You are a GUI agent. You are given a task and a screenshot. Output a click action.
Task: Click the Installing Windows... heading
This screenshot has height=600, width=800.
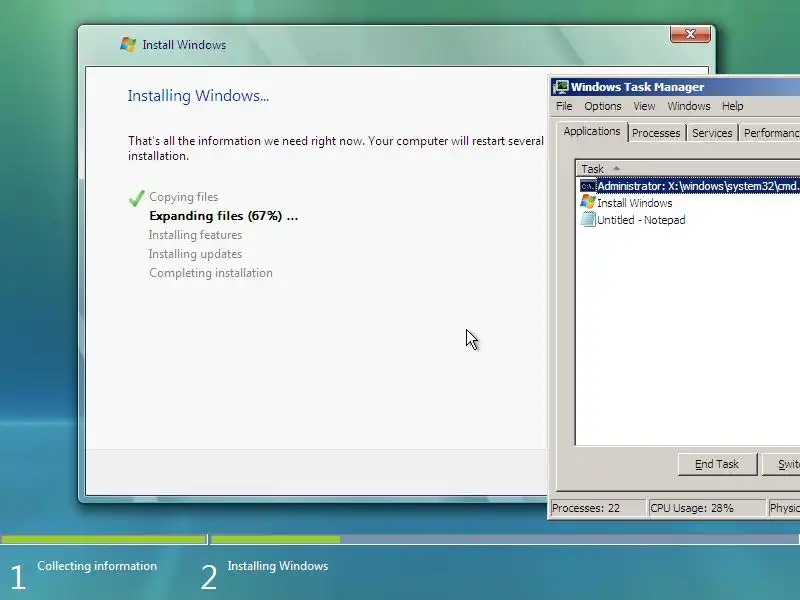[198, 96]
